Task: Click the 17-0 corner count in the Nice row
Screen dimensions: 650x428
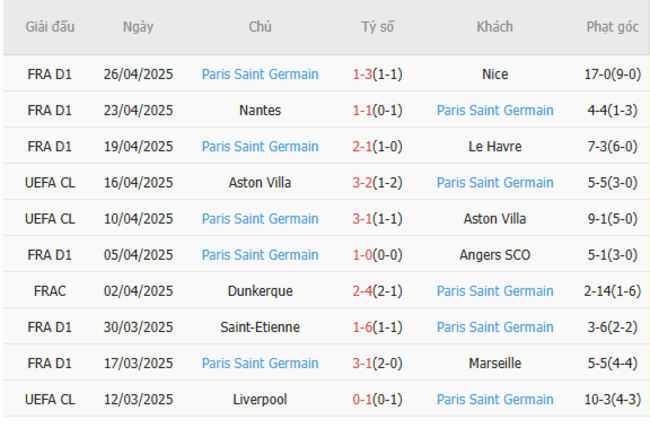Action: click(600, 74)
